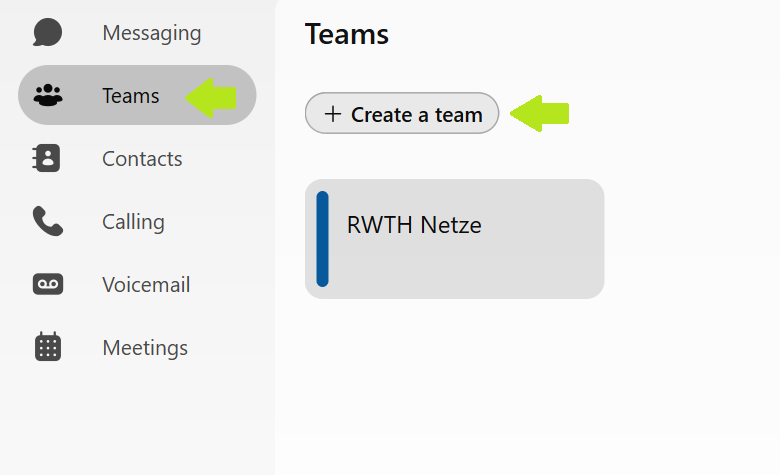Click green arrow beside Create a team
The width and height of the screenshot is (780, 475).
tap(540, 113)
